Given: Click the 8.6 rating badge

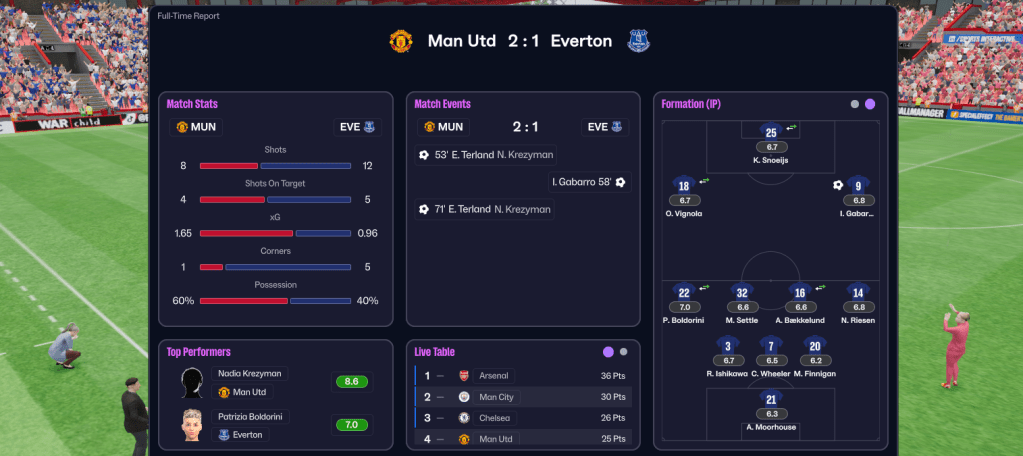Looking at the screenshot, I should (x=352, y=382).
